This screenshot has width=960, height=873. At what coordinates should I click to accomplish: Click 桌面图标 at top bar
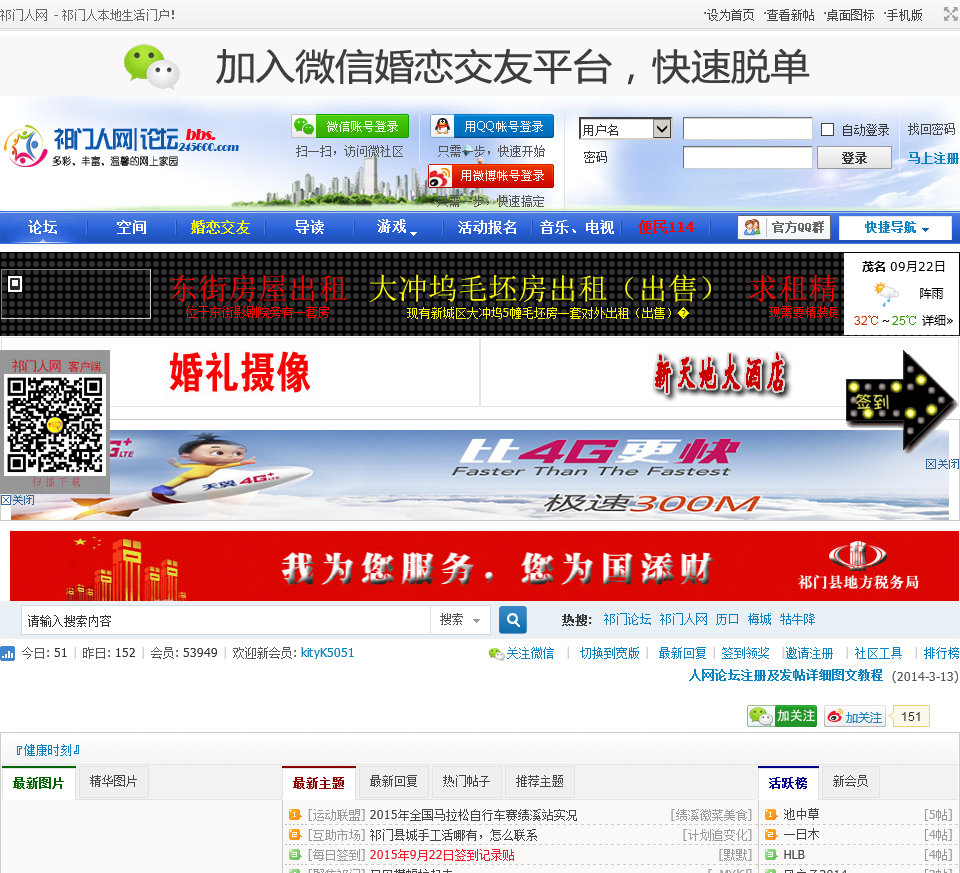coord(849,15)
